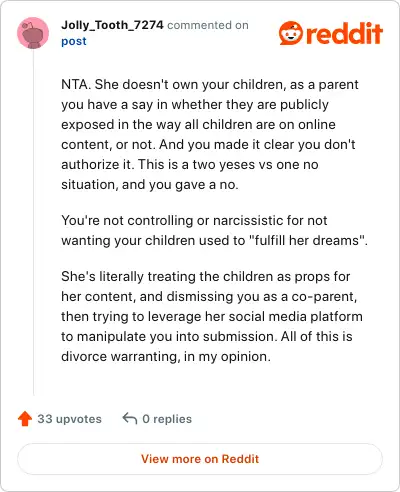Click the "divorce warranting" phrase
Viewport: 400px width, 492px height.
tap(120, 357)
